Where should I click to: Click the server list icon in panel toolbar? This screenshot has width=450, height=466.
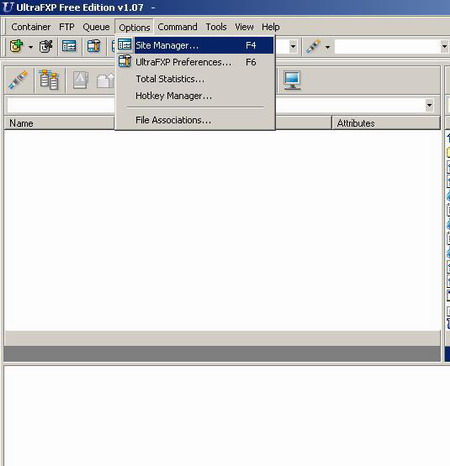(49, 80)
